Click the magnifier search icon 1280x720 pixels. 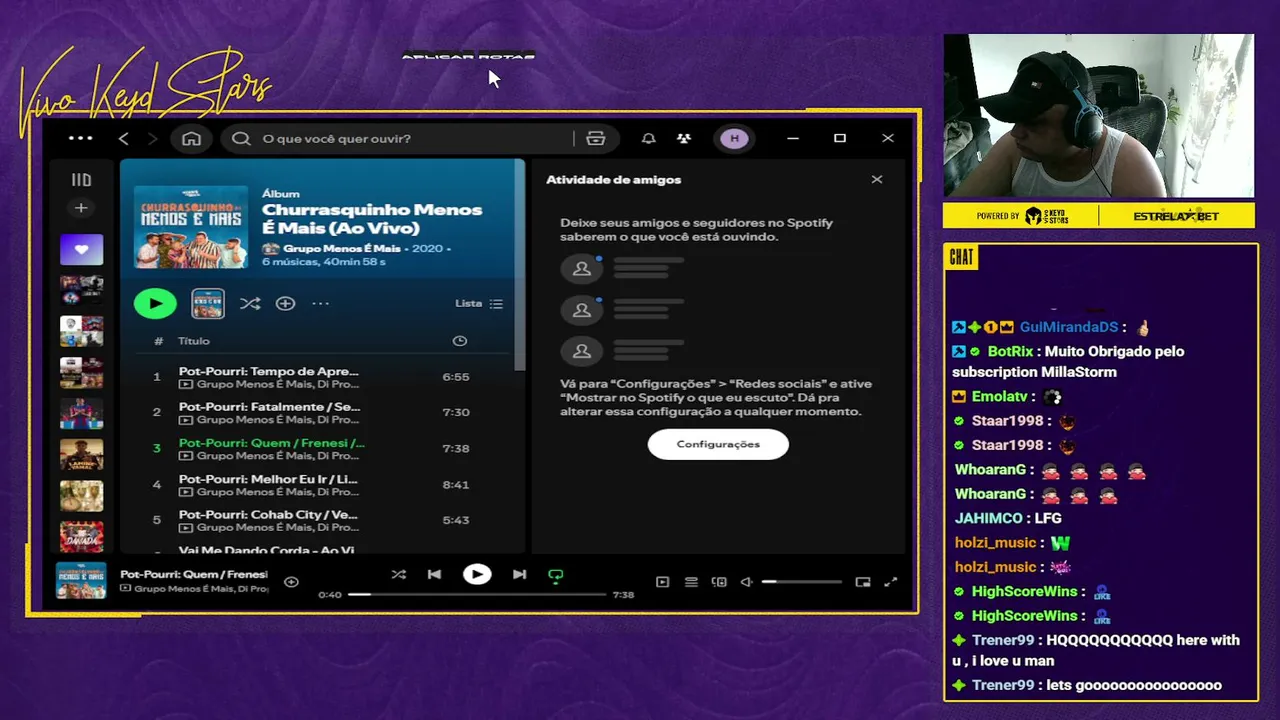tap(241, 138)
